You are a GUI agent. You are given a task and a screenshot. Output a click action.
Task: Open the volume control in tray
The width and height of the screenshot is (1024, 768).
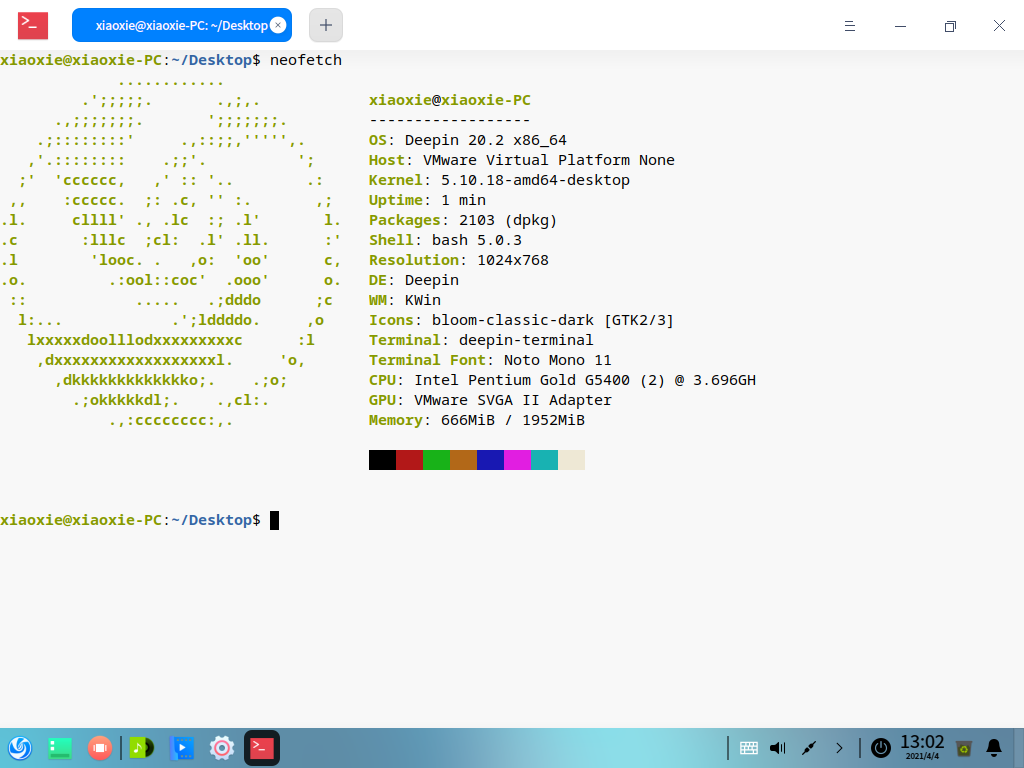778,747
